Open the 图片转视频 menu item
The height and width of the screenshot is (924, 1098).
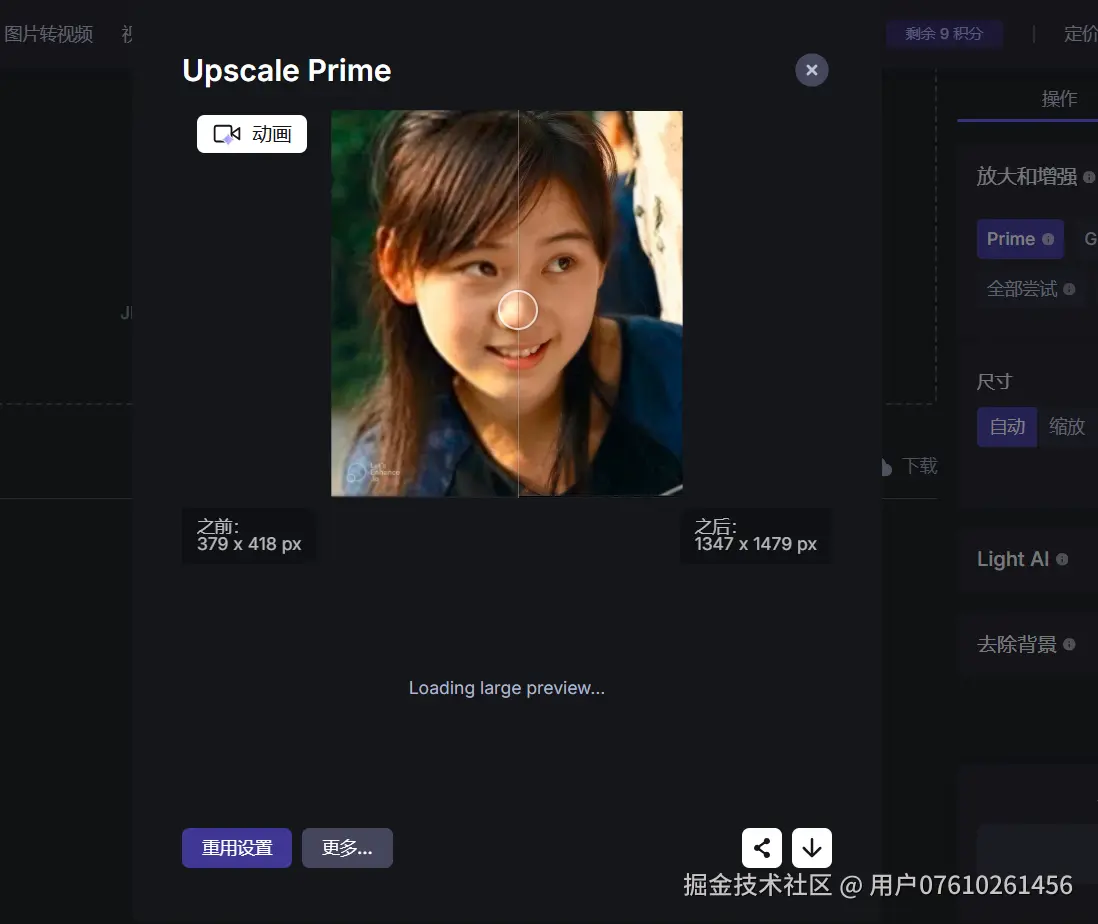tap(47, 33)
